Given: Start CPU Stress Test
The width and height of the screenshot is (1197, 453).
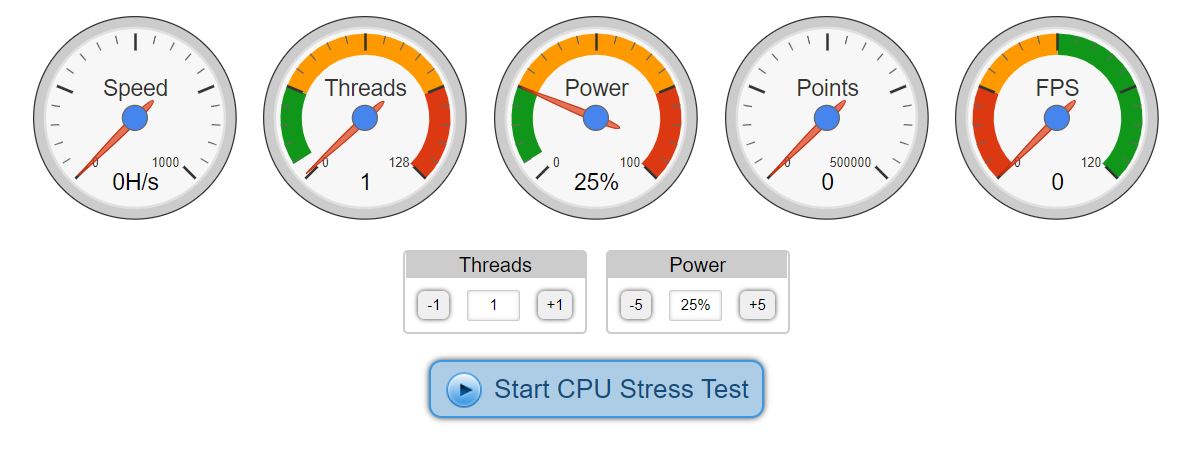Looking at the screenshot, I should (620, 389).
